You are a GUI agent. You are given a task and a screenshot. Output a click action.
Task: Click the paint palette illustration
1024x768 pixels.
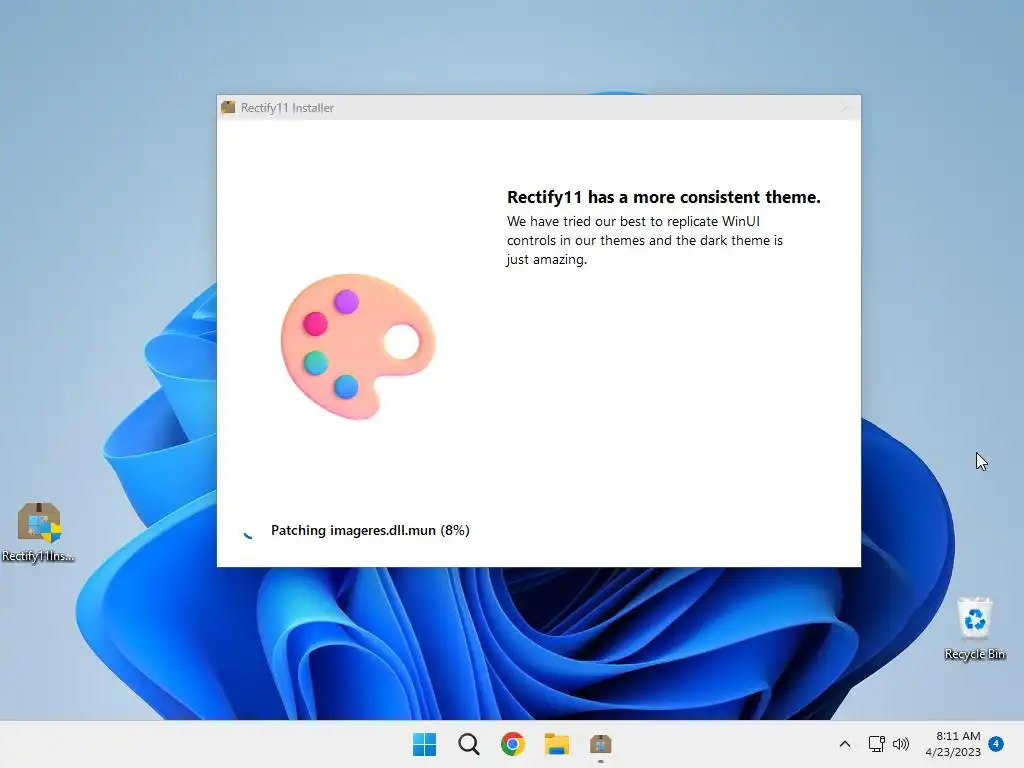pos(358,346)
